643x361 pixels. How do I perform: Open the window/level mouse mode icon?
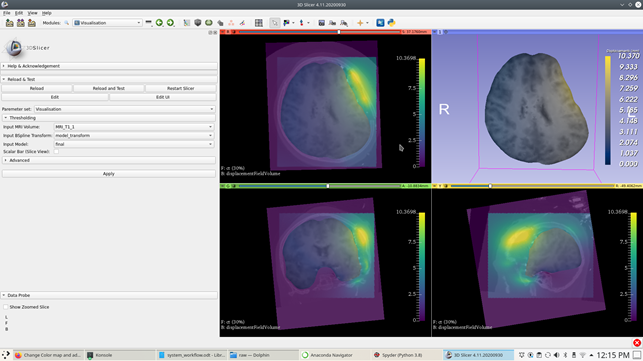(286, 23)
